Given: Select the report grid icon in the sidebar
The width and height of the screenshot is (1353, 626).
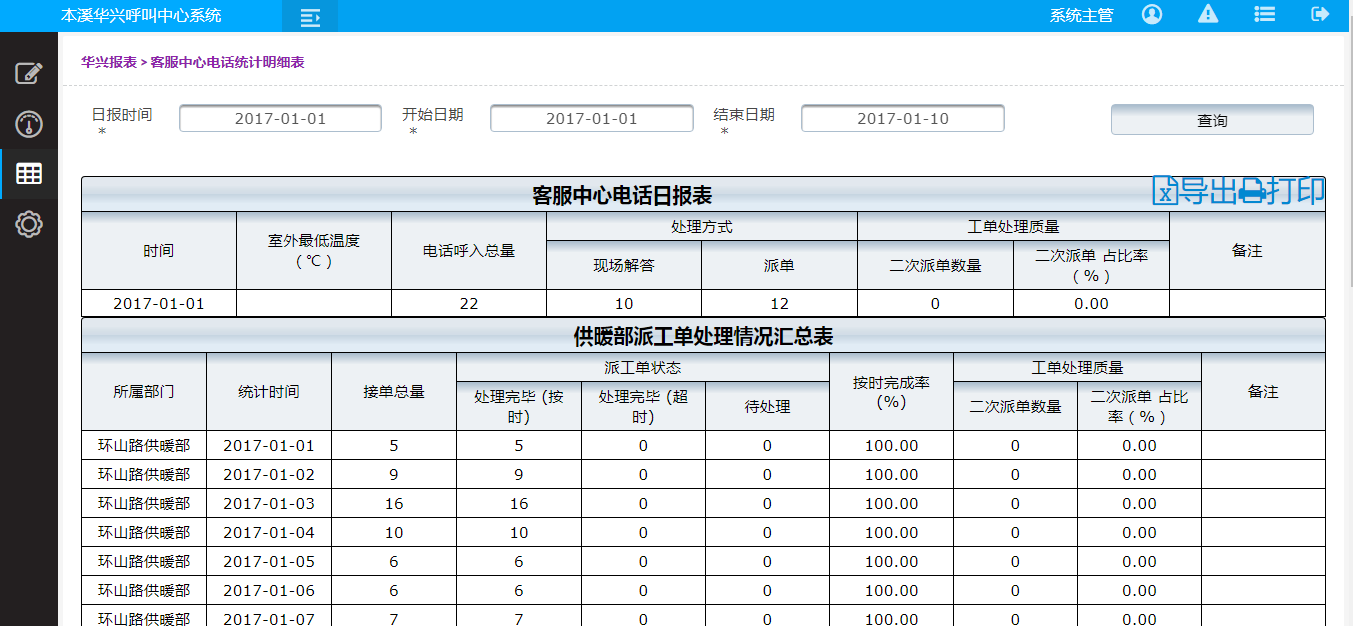Looking at the screenshot, I should pyautogui.click(x=28, y=172).
